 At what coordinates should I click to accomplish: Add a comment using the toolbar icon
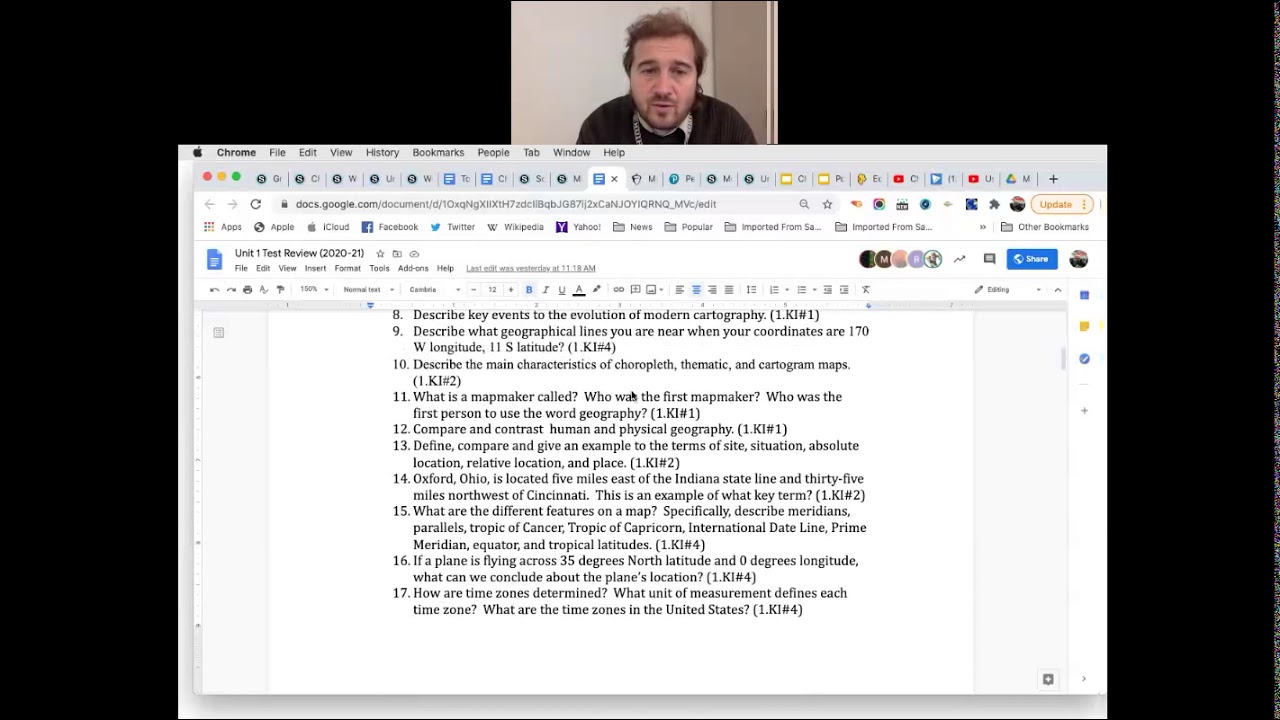[x=635, y=290]
